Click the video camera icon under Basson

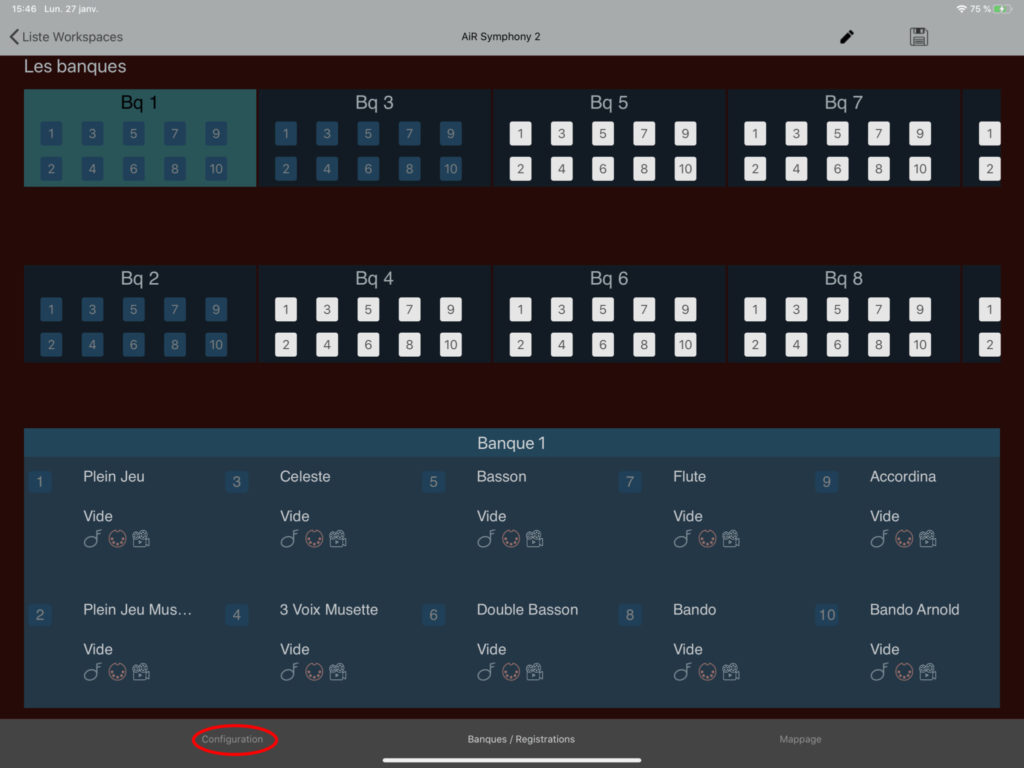535,539
